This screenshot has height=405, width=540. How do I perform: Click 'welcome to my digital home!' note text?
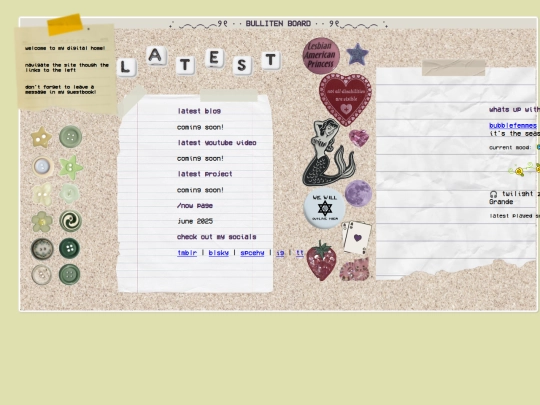pyautogui.click(x=65, y=48)
